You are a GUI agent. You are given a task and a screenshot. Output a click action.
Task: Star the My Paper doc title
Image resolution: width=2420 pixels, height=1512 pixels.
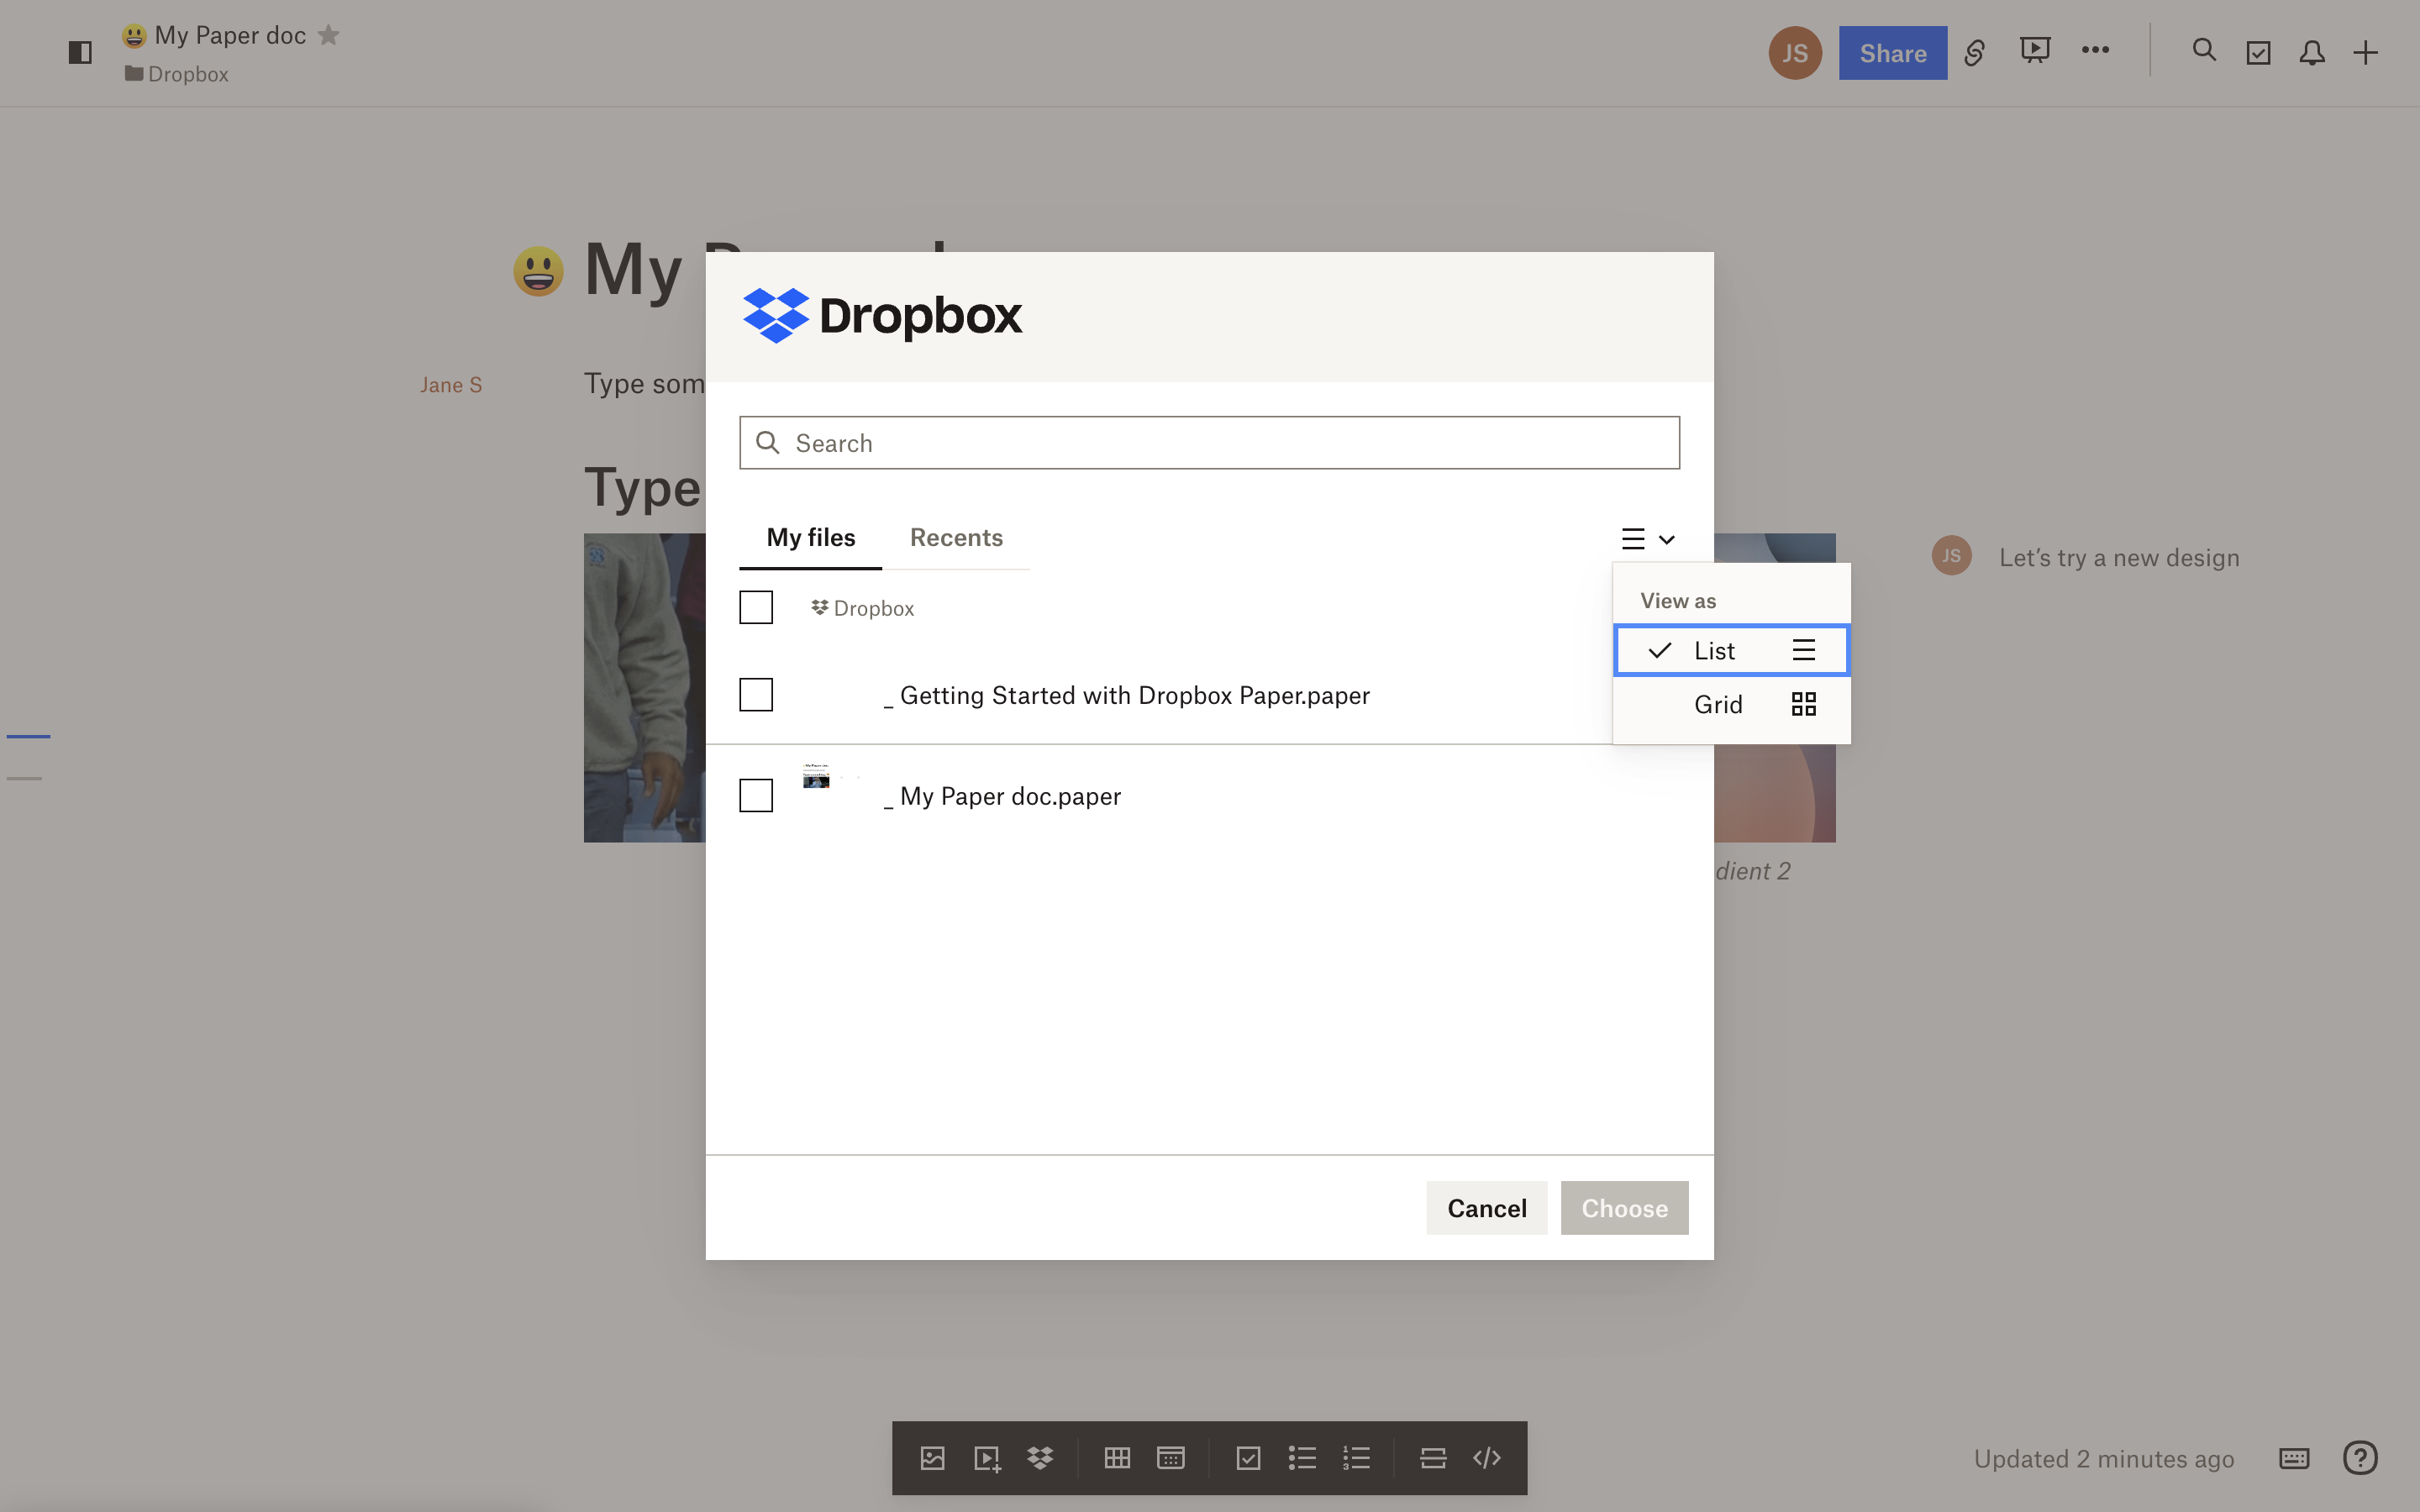pos(329,35)
